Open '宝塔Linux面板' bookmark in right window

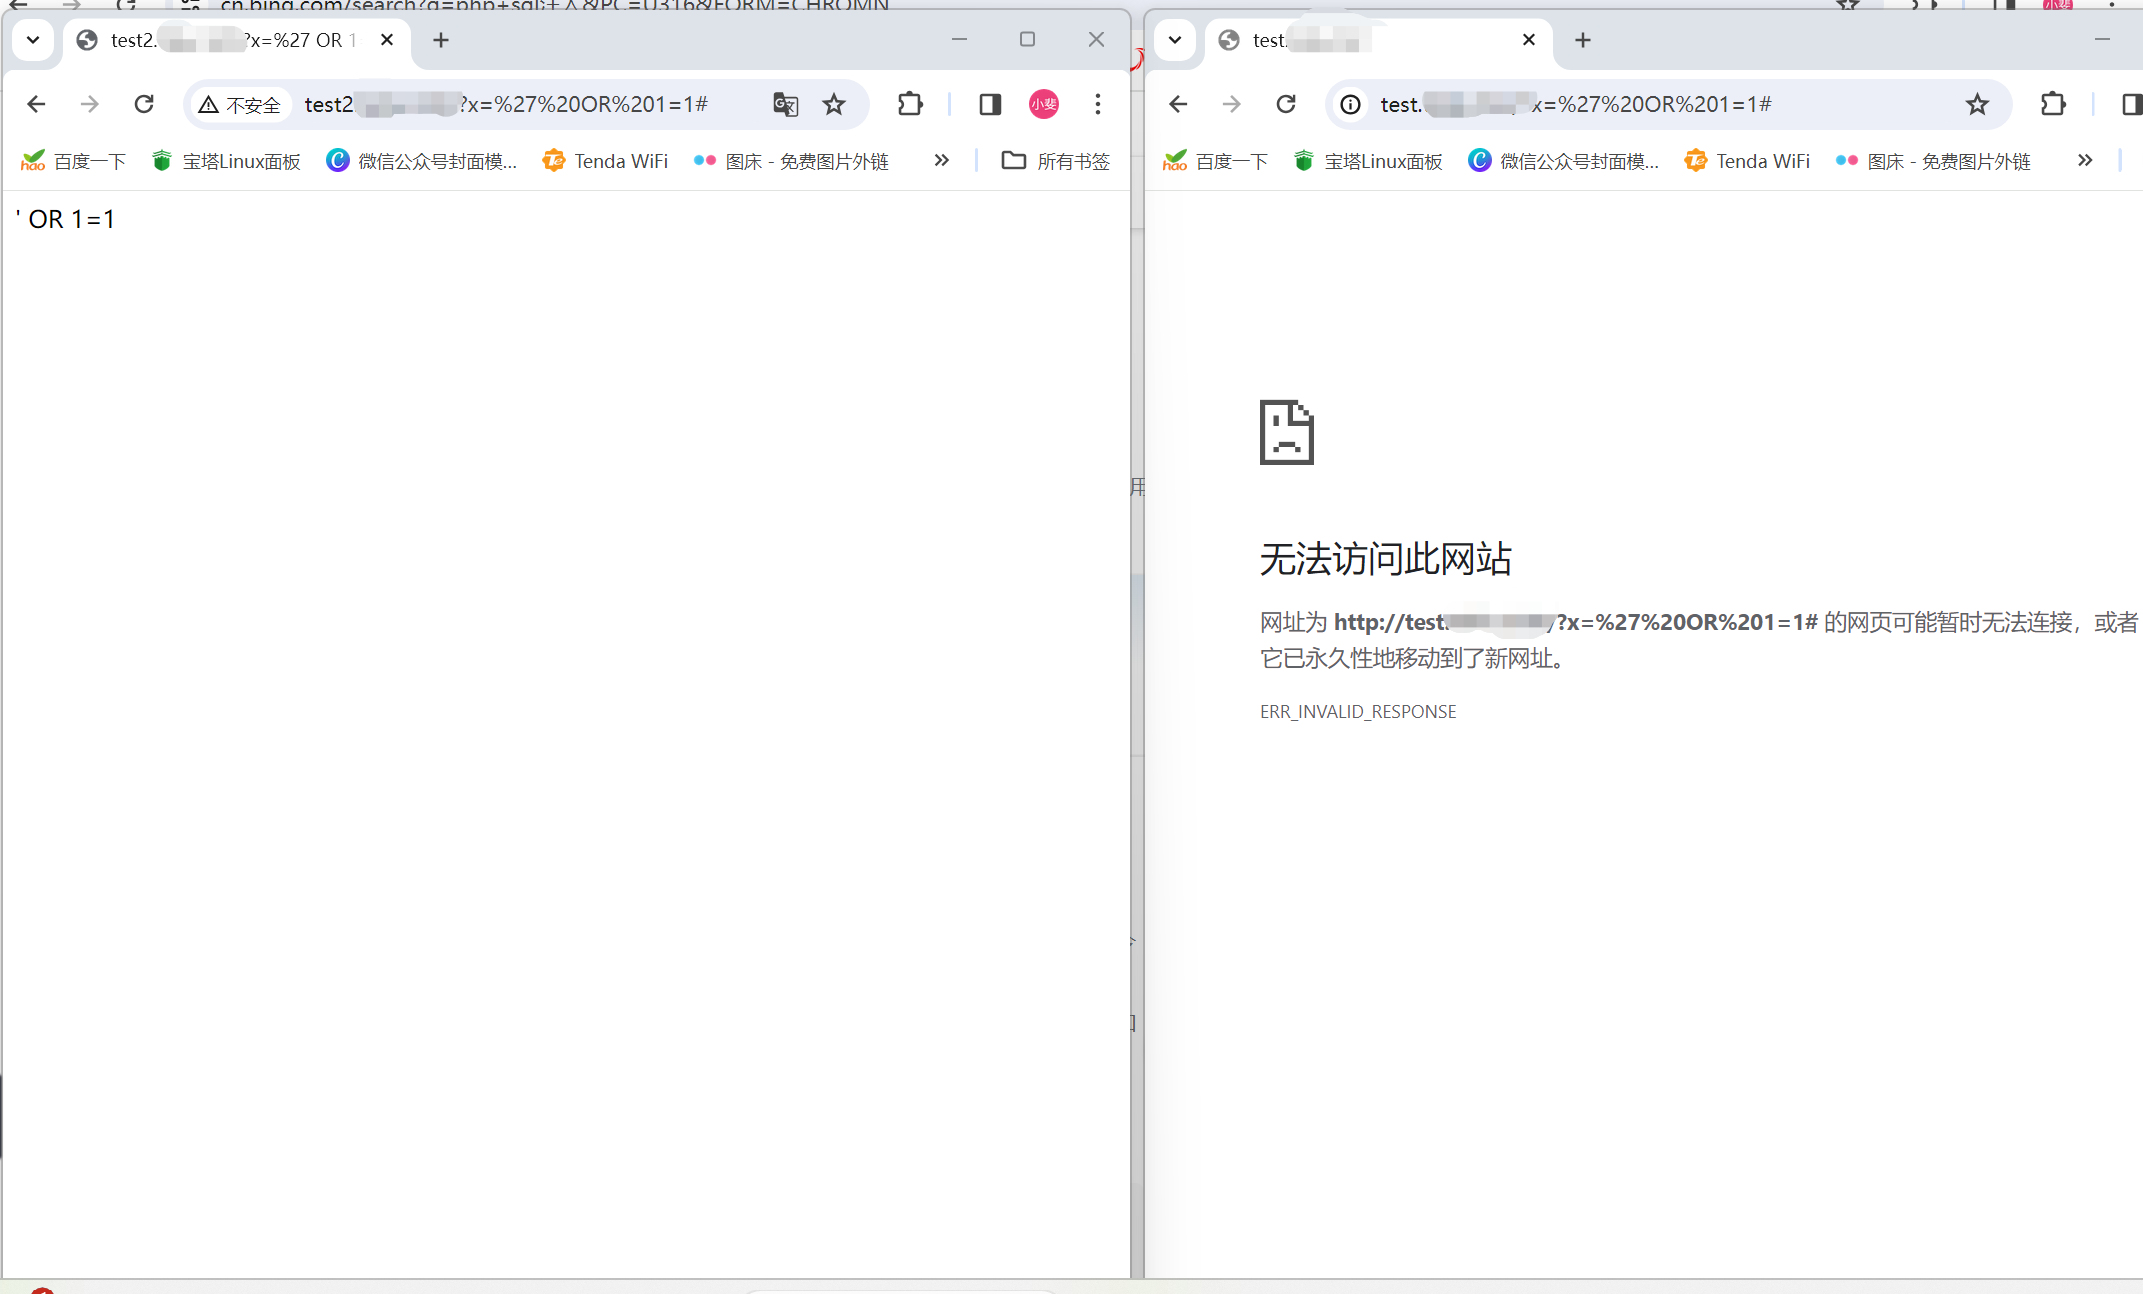coord(1368,161)
